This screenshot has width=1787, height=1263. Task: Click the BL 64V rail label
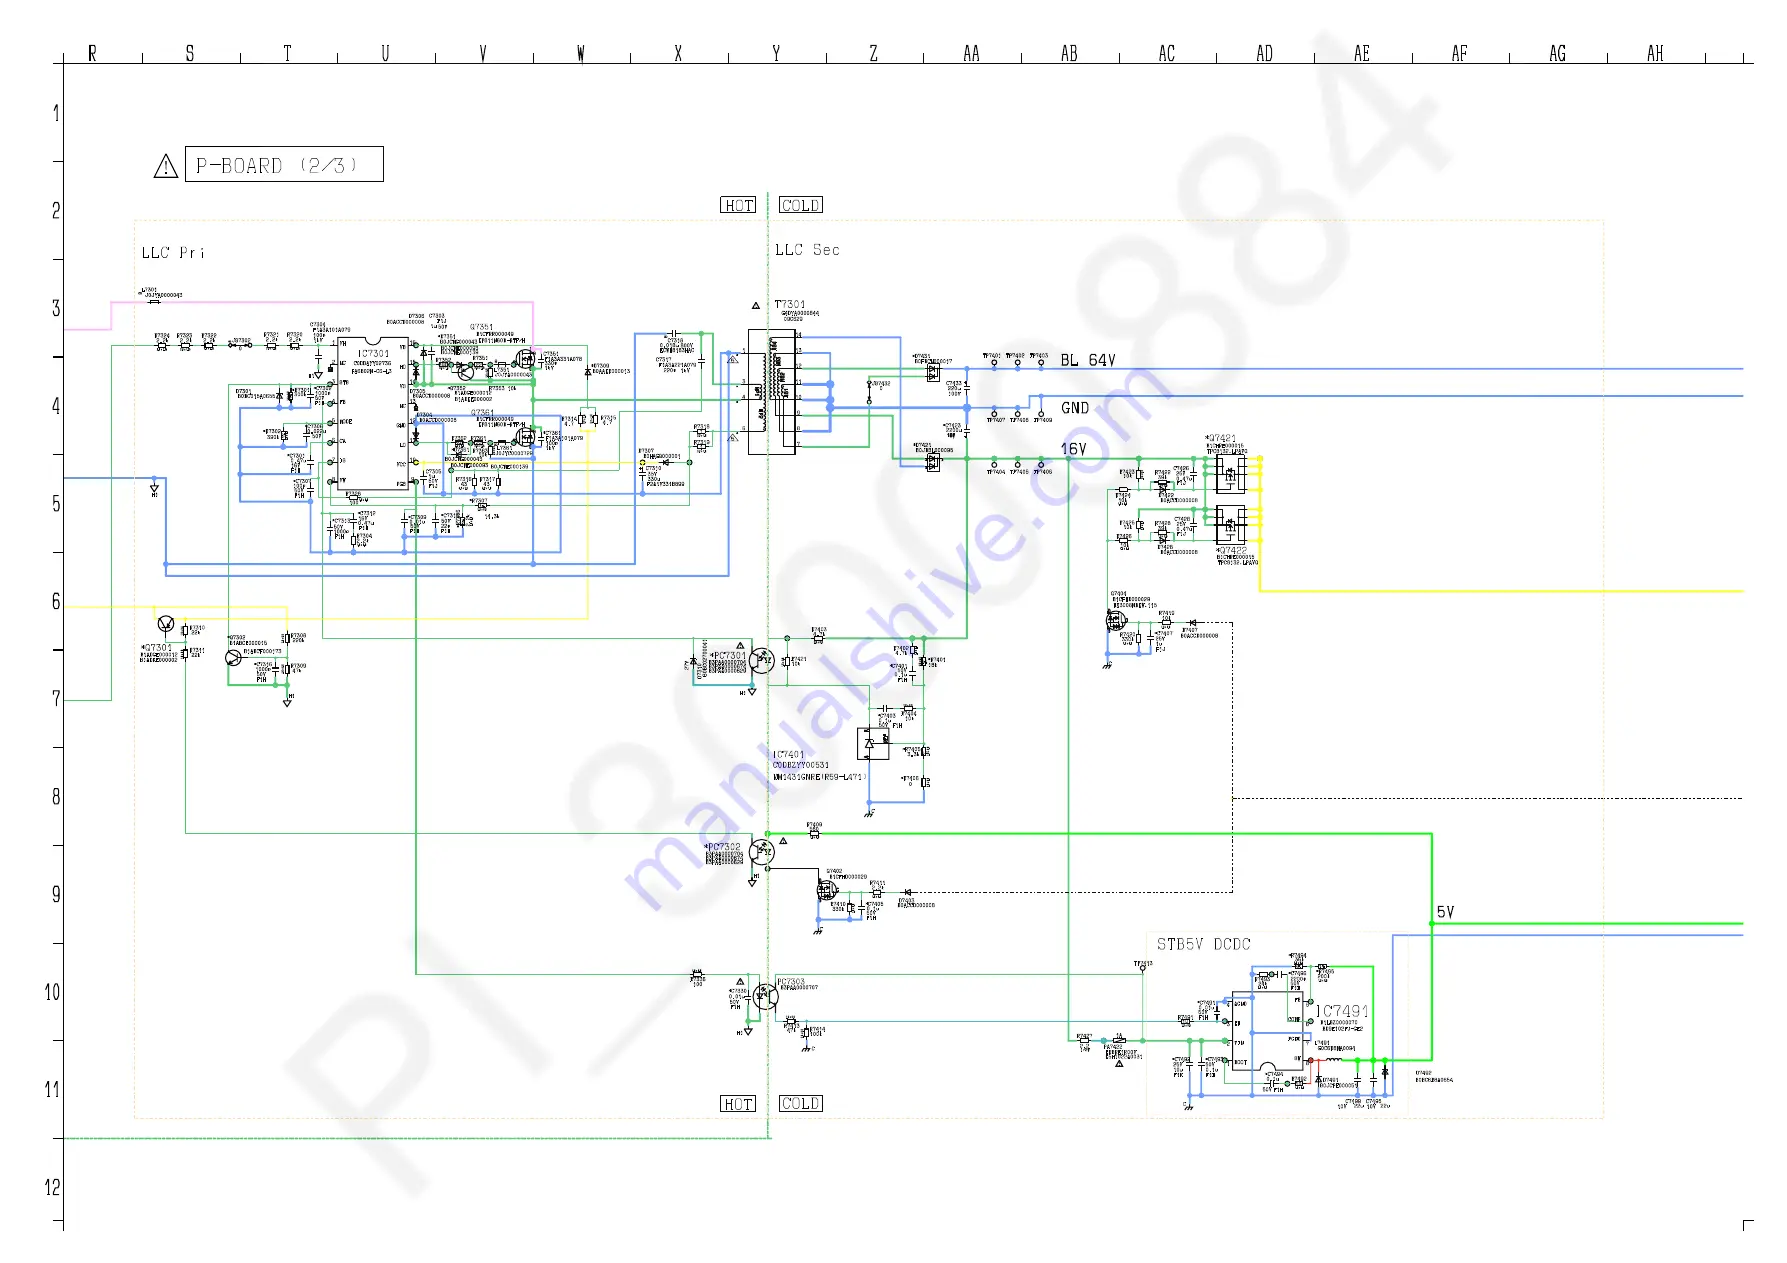click(1088, 360)
